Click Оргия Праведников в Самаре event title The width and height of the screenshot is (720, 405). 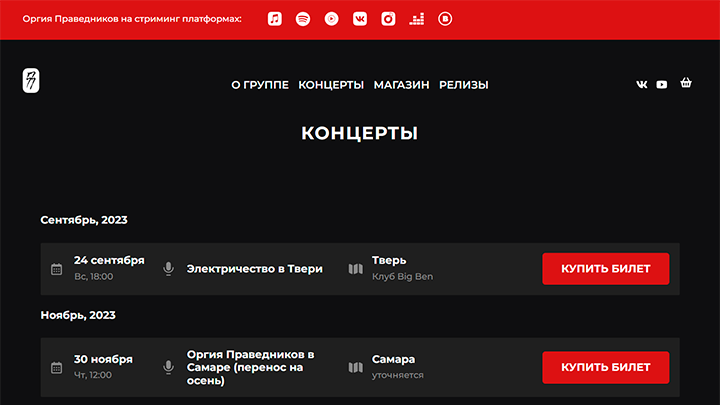(251, 367)
